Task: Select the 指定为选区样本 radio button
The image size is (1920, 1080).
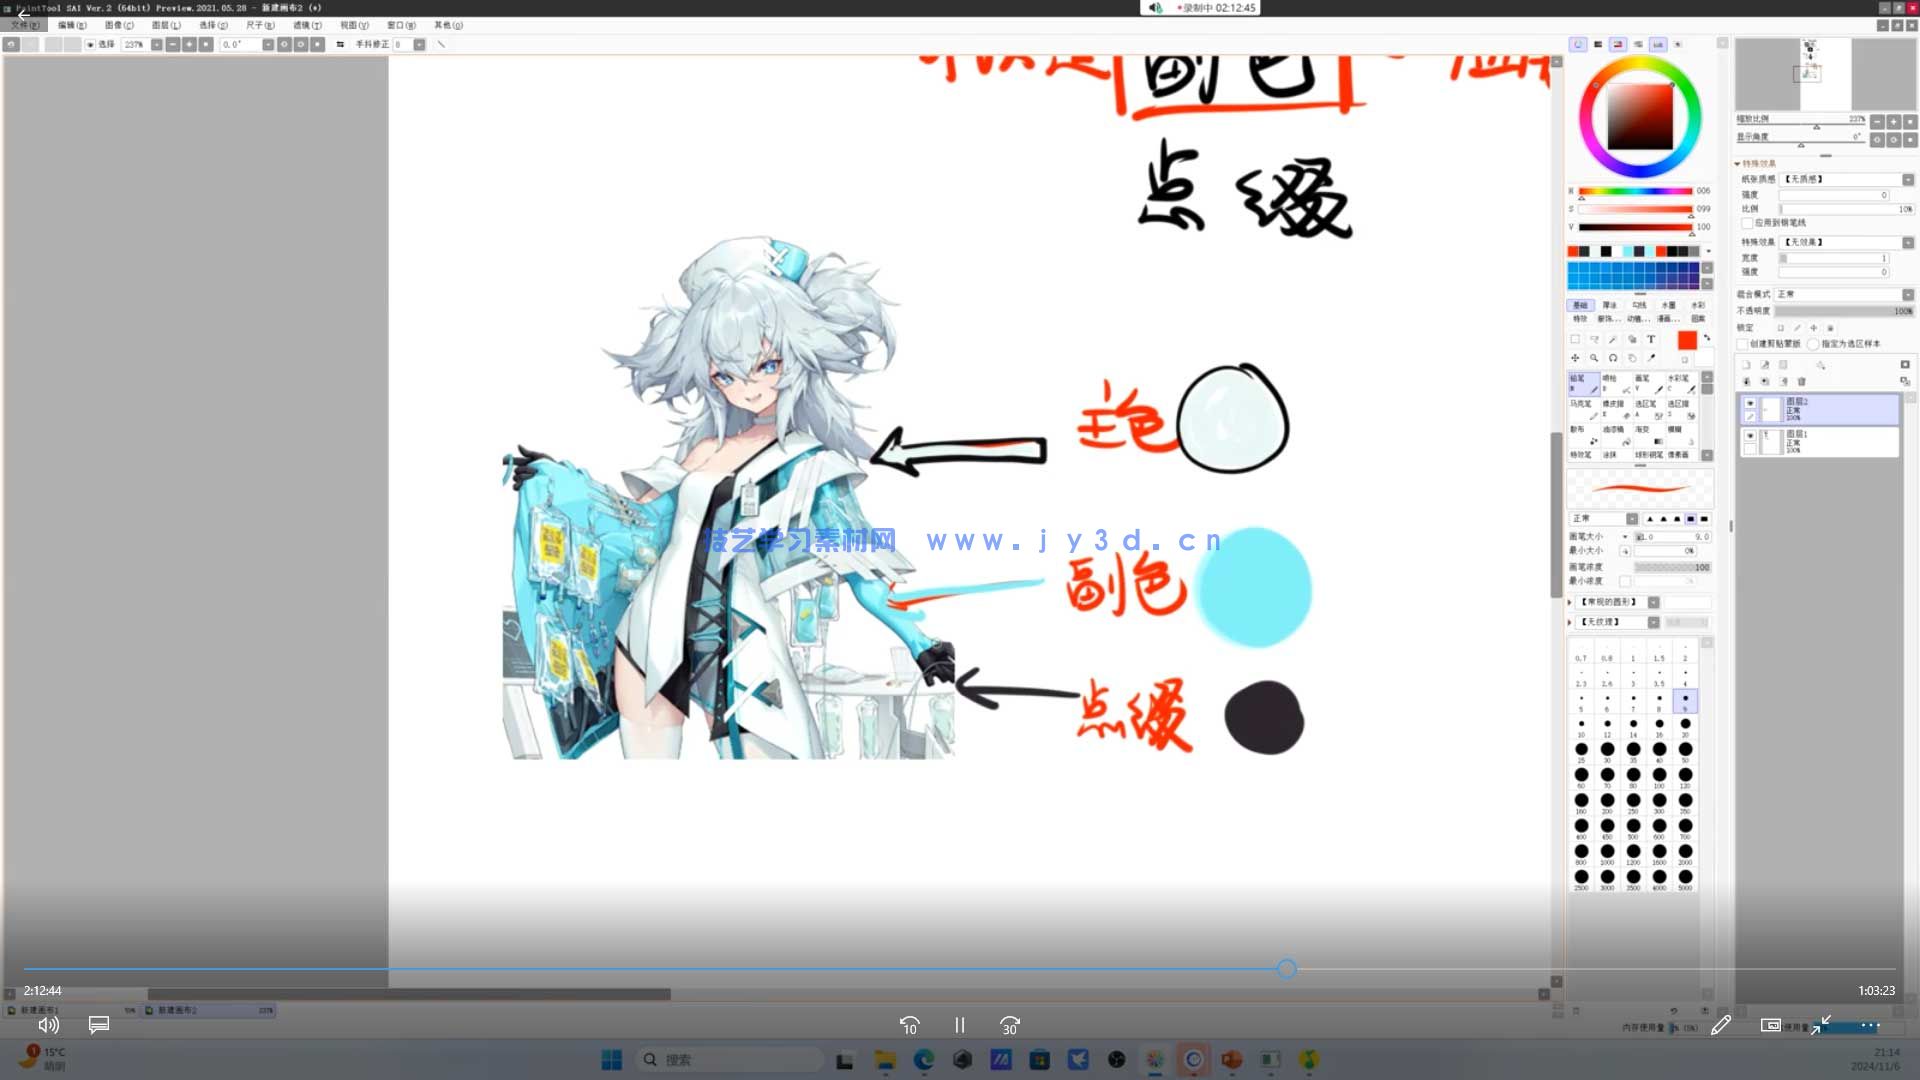Action: [x=1813, y=344]
